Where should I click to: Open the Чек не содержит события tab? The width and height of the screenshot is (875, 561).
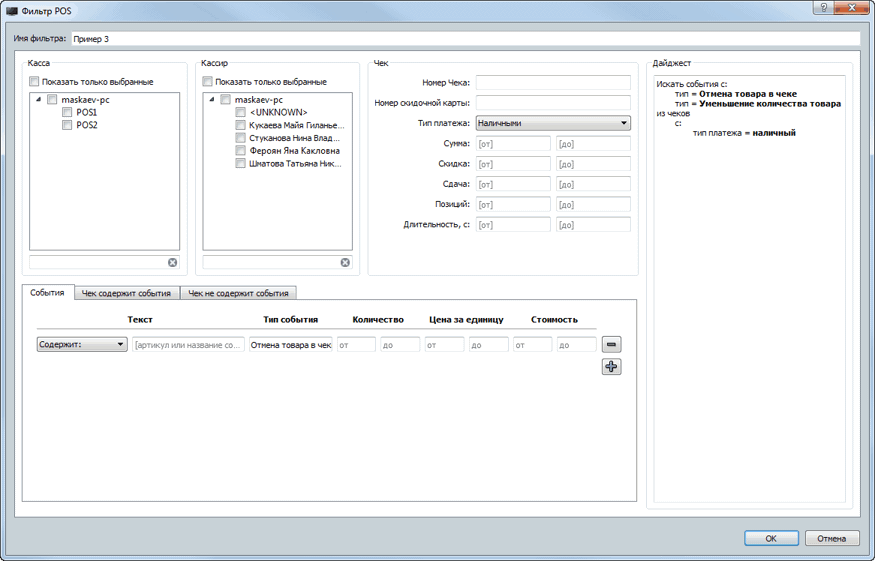[x=239, y=294]
